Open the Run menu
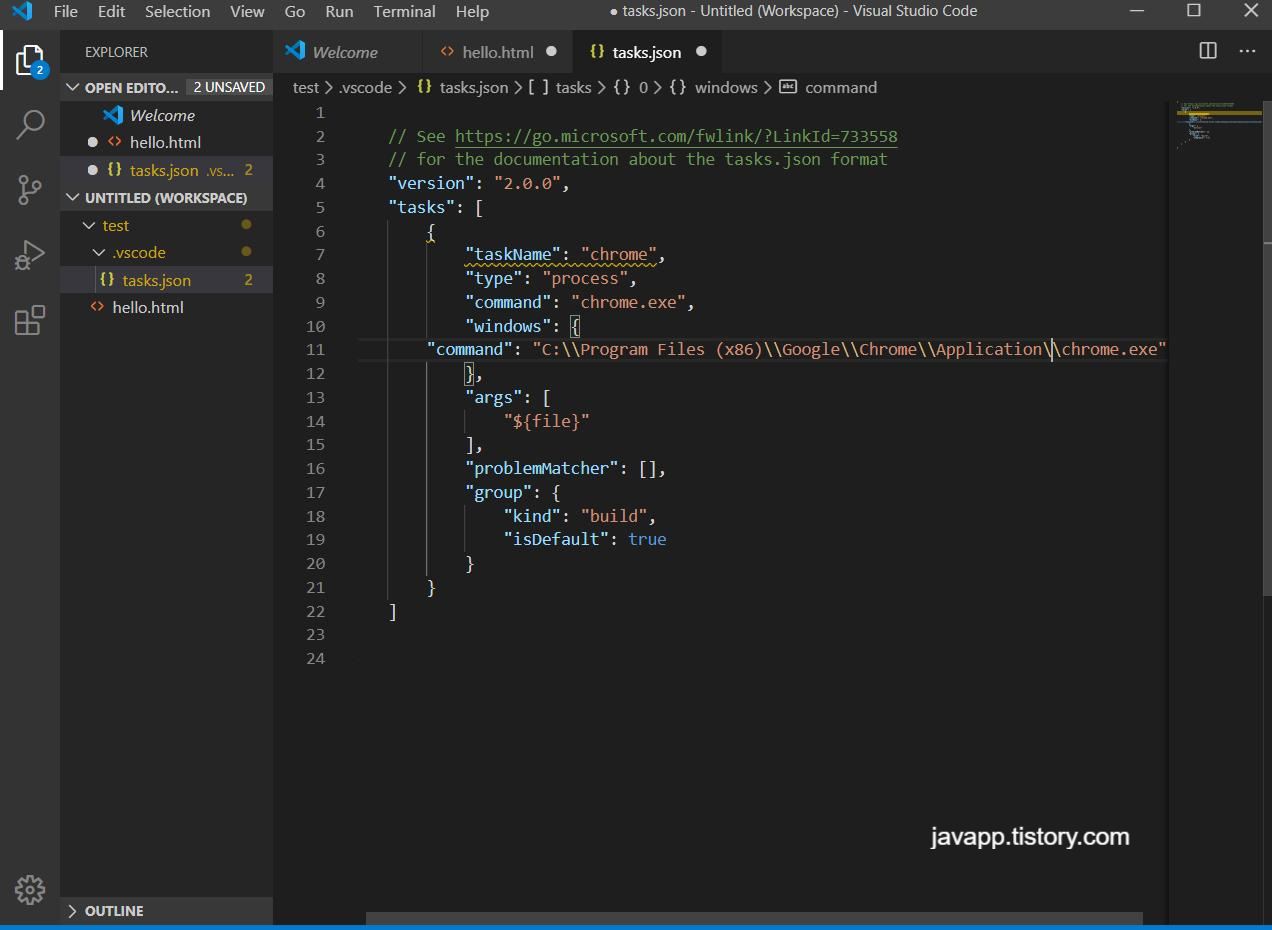Screen dimensions: 1272x930 (339, 12)
